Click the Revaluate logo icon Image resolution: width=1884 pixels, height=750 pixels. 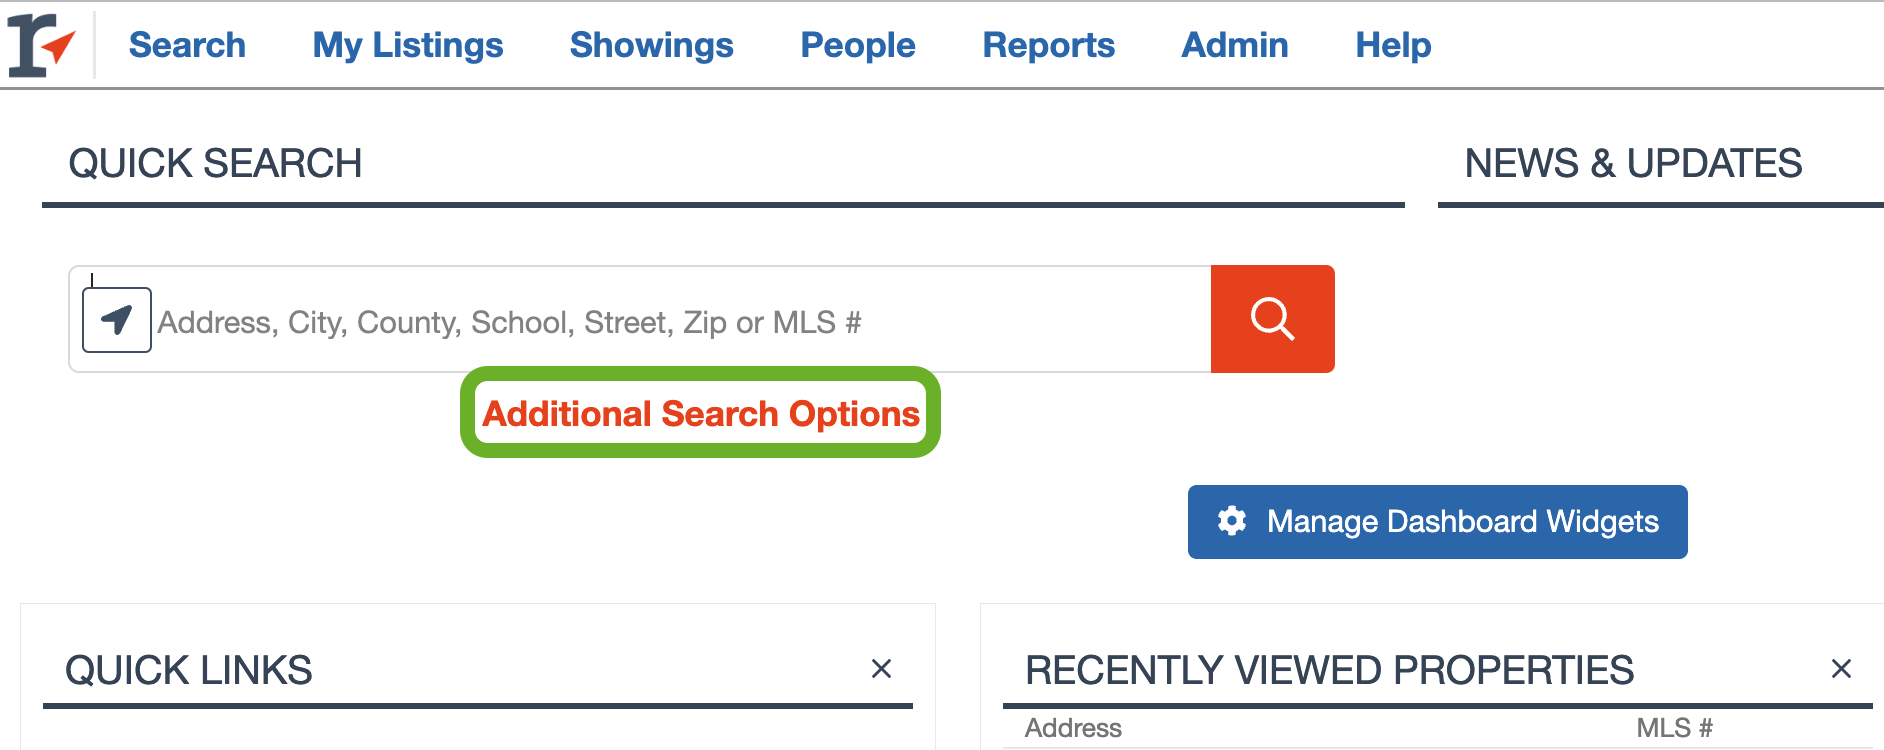[x=44, y=44]
